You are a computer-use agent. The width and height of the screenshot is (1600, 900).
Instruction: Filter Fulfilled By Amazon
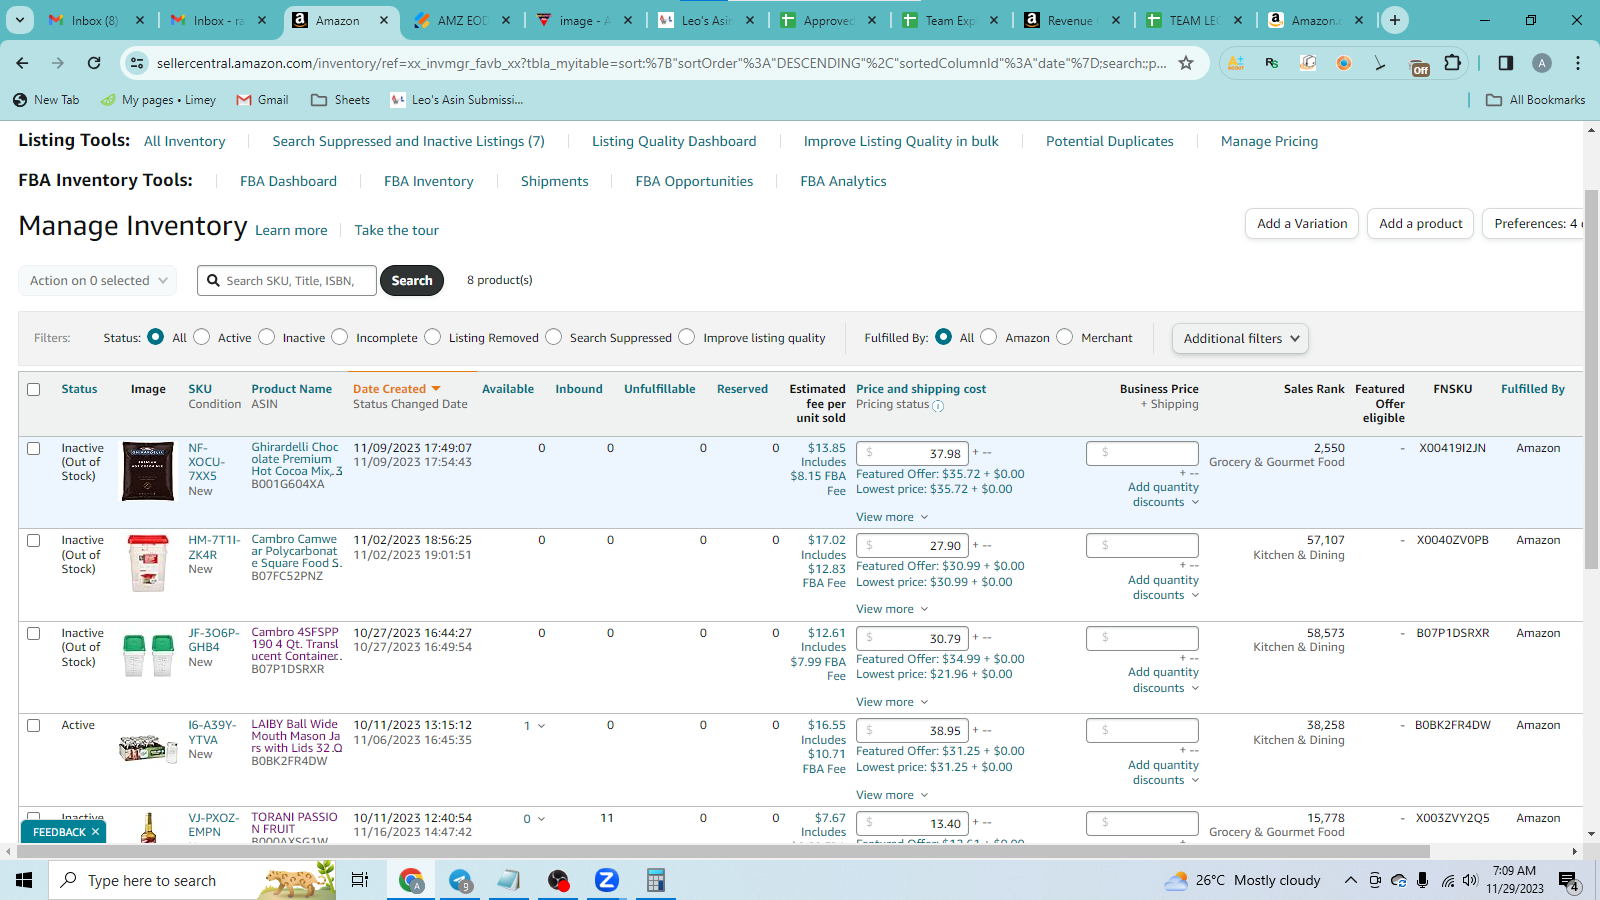(x=989, y=337)
